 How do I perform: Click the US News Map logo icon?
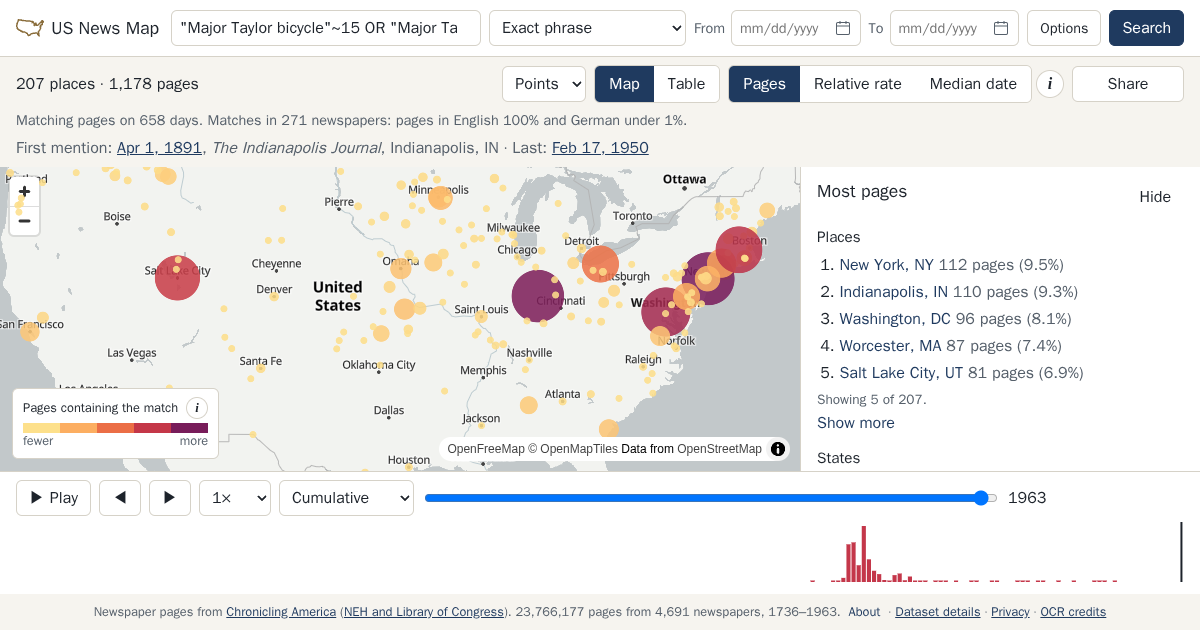tap(30, 28)
